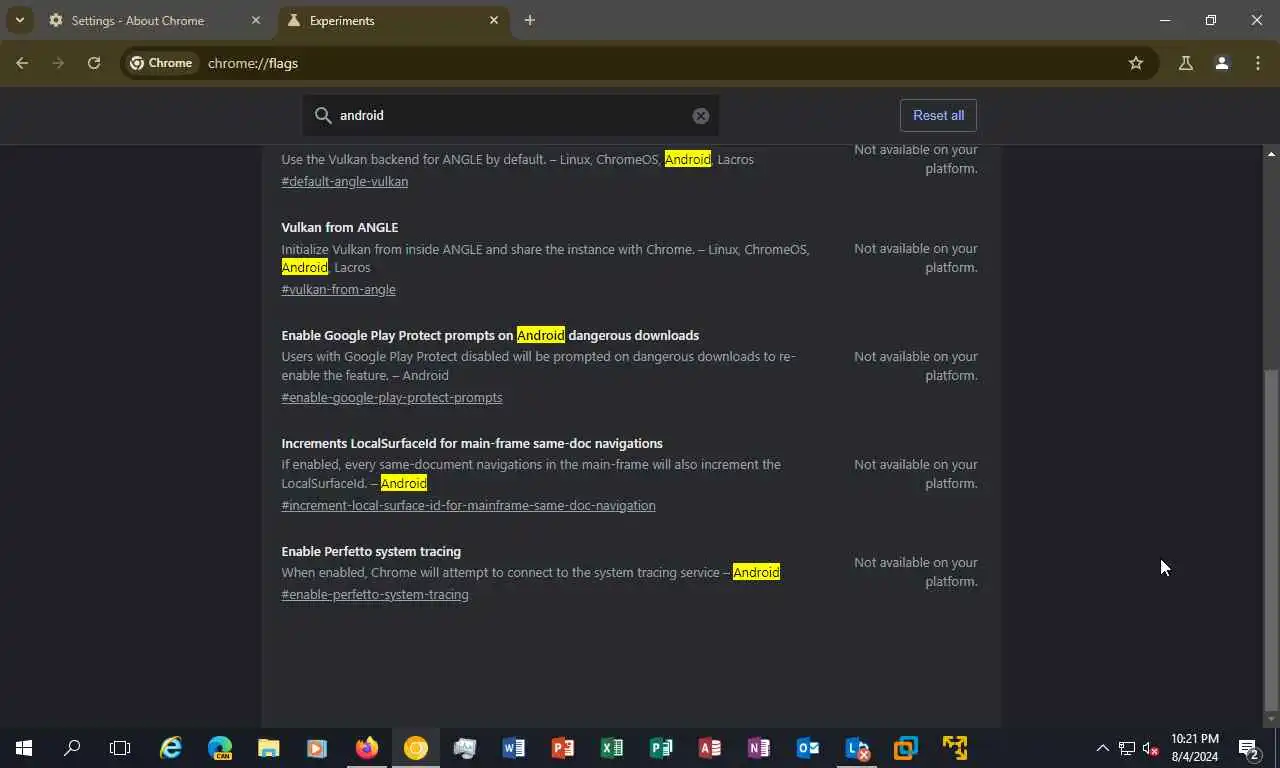Launch Word from the taskbar
This screenshot has width=1280, height=768.
tap(514, 748)
